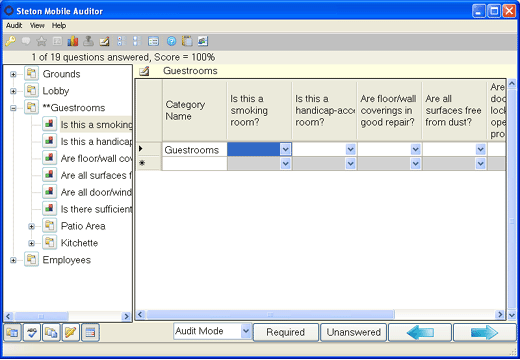Open the Audit Mode dropdown

pyautogui.click(x=246, y=331)
